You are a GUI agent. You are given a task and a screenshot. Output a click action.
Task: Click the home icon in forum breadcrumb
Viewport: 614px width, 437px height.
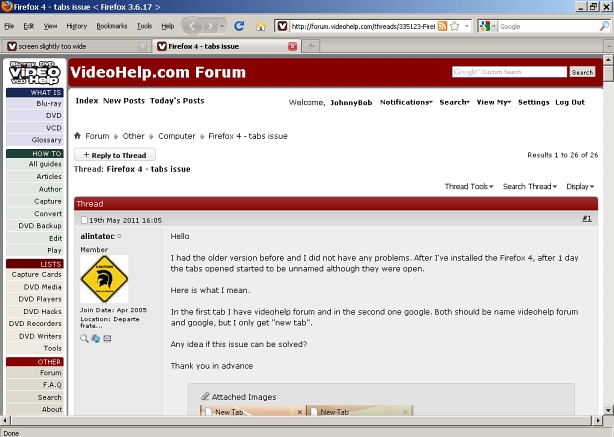point(78,135)
